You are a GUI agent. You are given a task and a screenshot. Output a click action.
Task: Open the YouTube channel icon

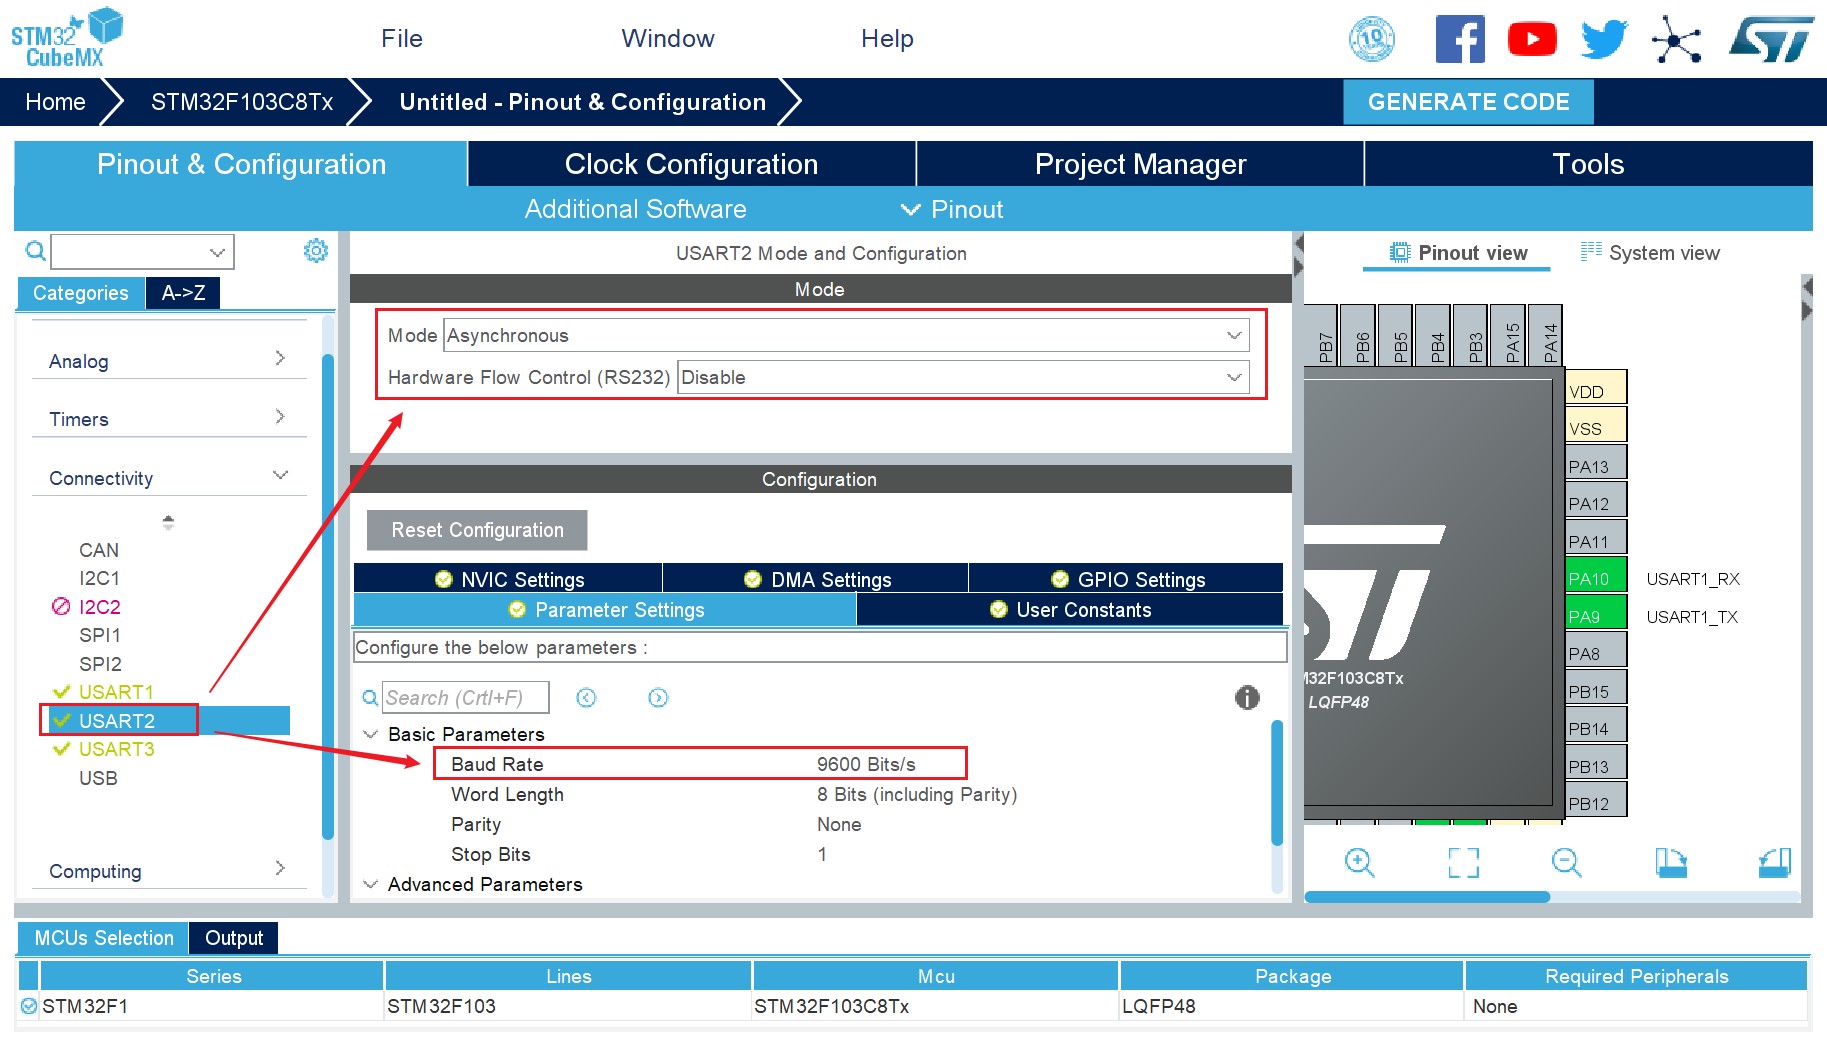pos(1532,40)
